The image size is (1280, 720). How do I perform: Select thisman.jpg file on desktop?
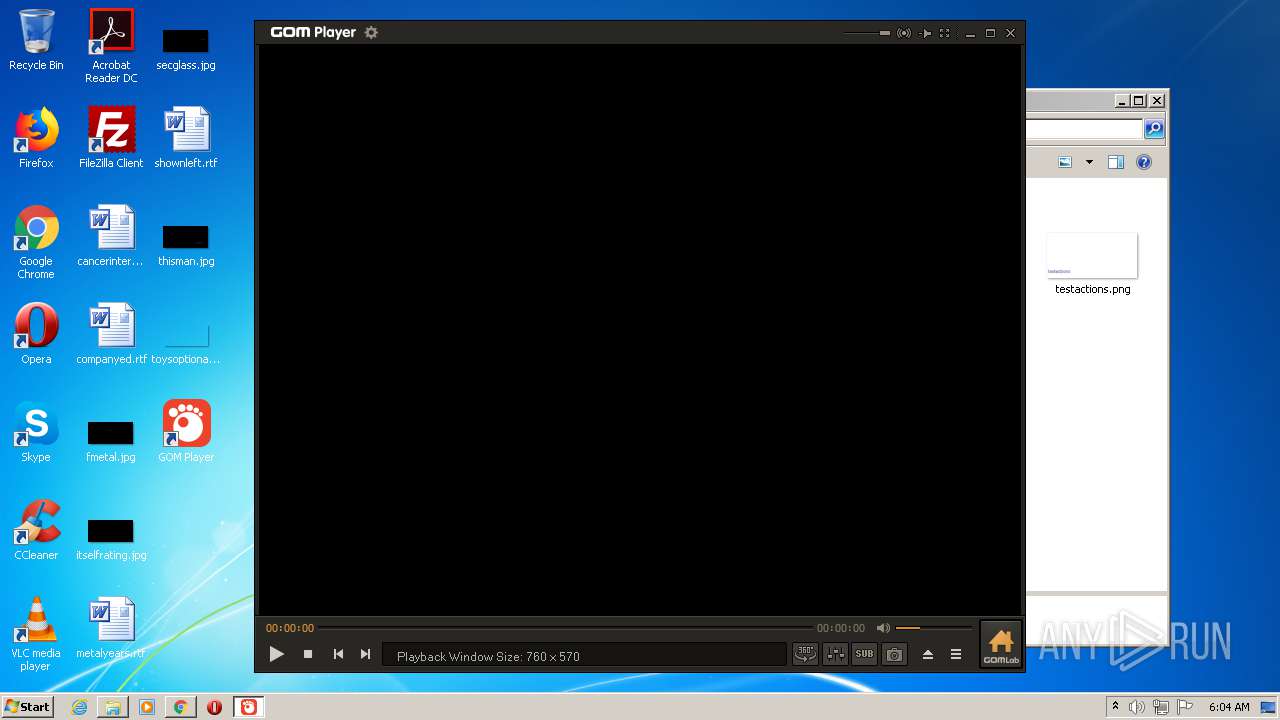point(186,245)
